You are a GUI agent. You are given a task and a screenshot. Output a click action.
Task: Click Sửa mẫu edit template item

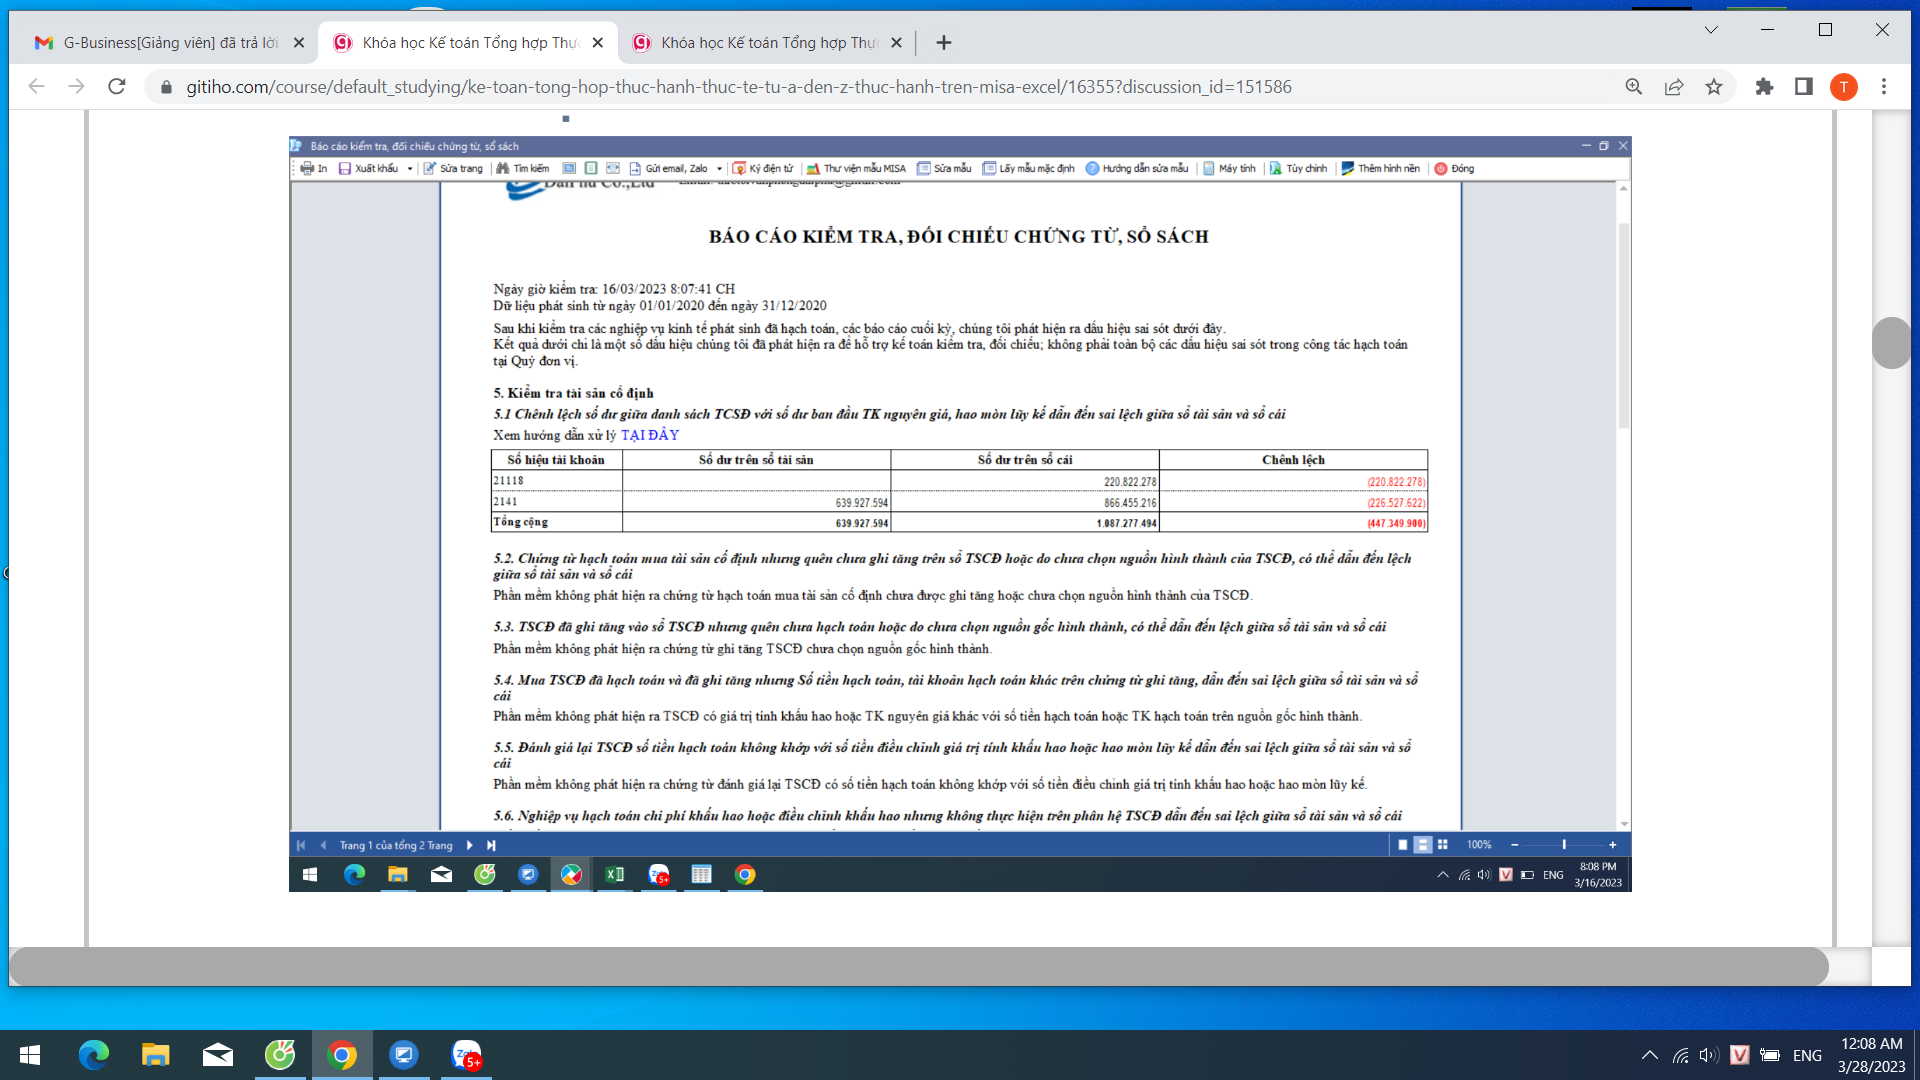click(944, 169)
